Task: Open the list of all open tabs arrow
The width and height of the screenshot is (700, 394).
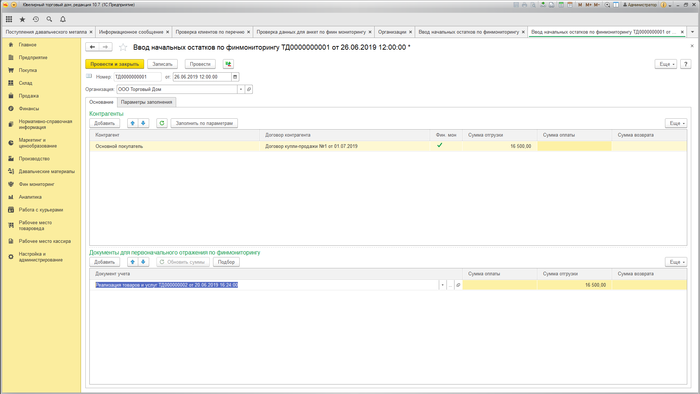Action: [692, 32]
